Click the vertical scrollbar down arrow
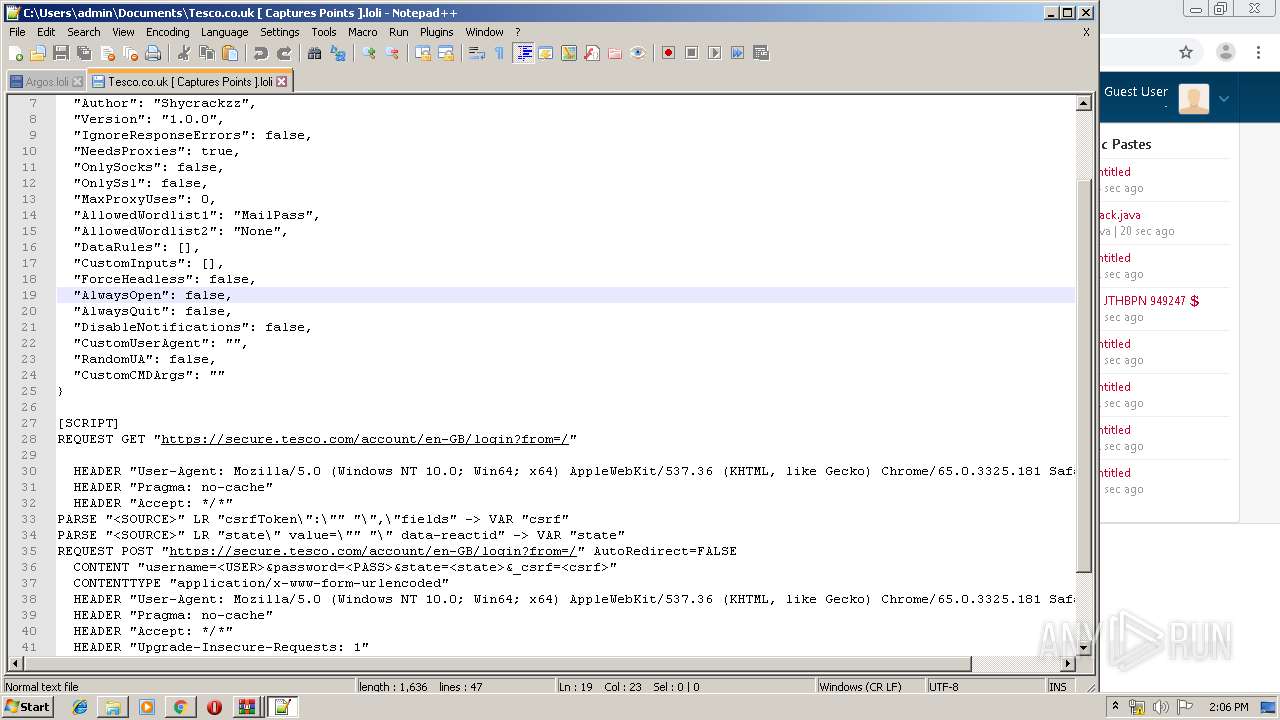 point(1084,647)
